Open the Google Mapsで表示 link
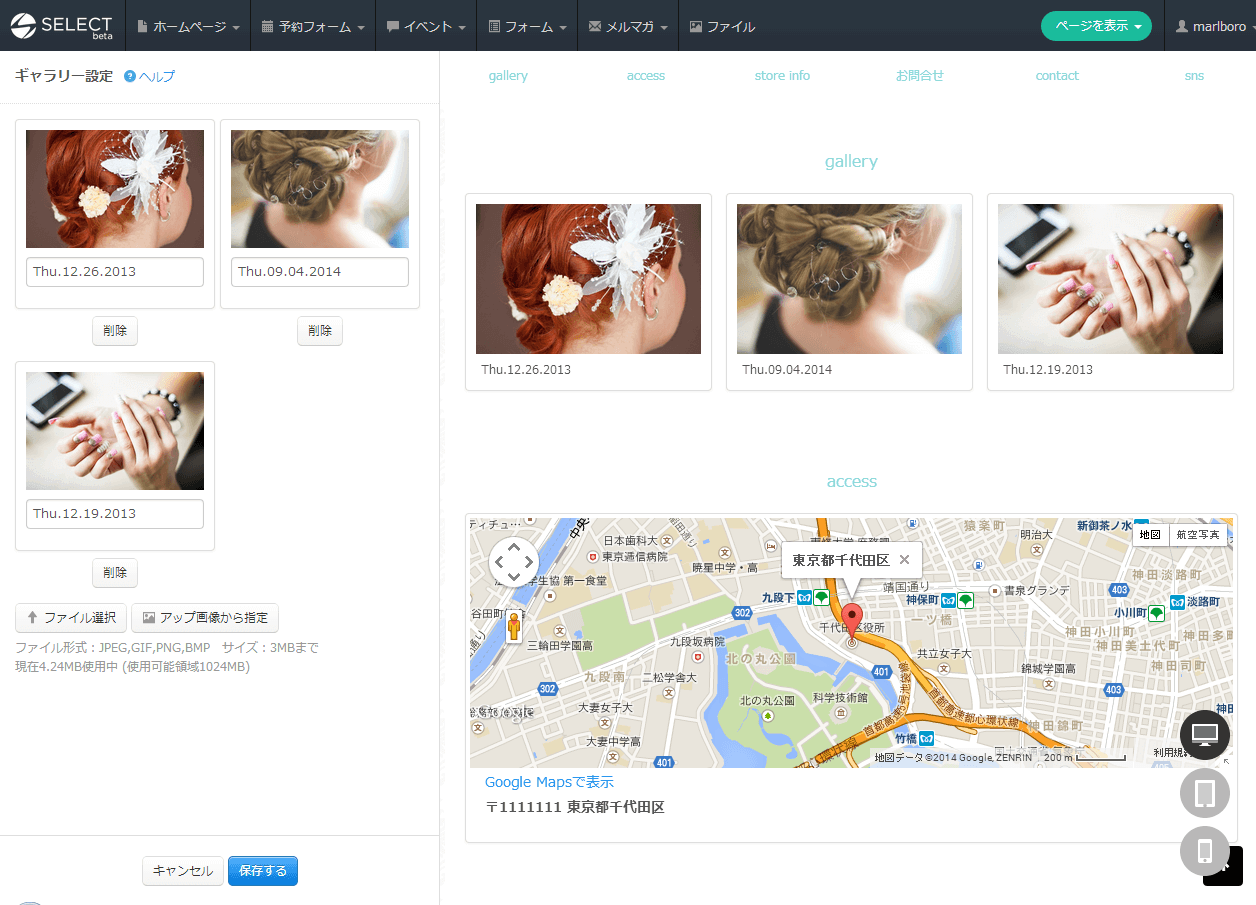This screenshot has height=905, width=1256. pos(549,782)
